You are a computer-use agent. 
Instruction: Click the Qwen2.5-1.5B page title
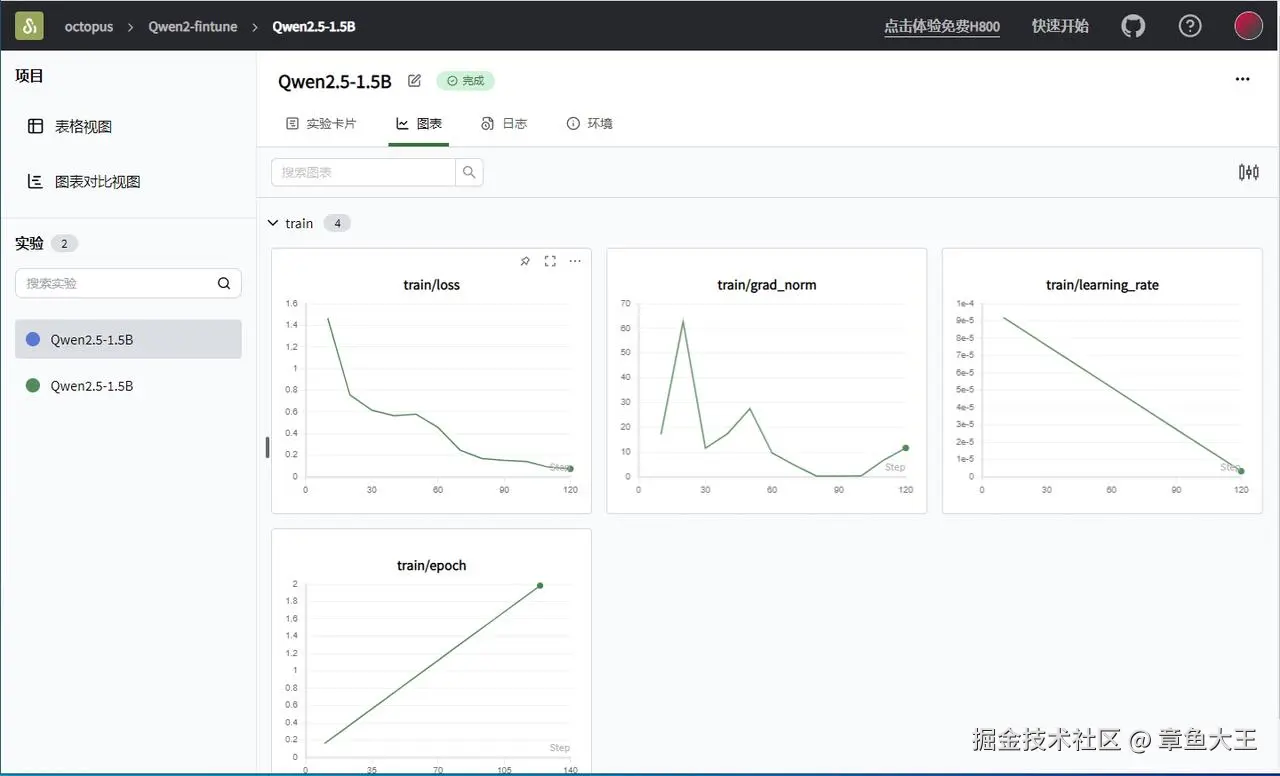(x=335, y=81)
